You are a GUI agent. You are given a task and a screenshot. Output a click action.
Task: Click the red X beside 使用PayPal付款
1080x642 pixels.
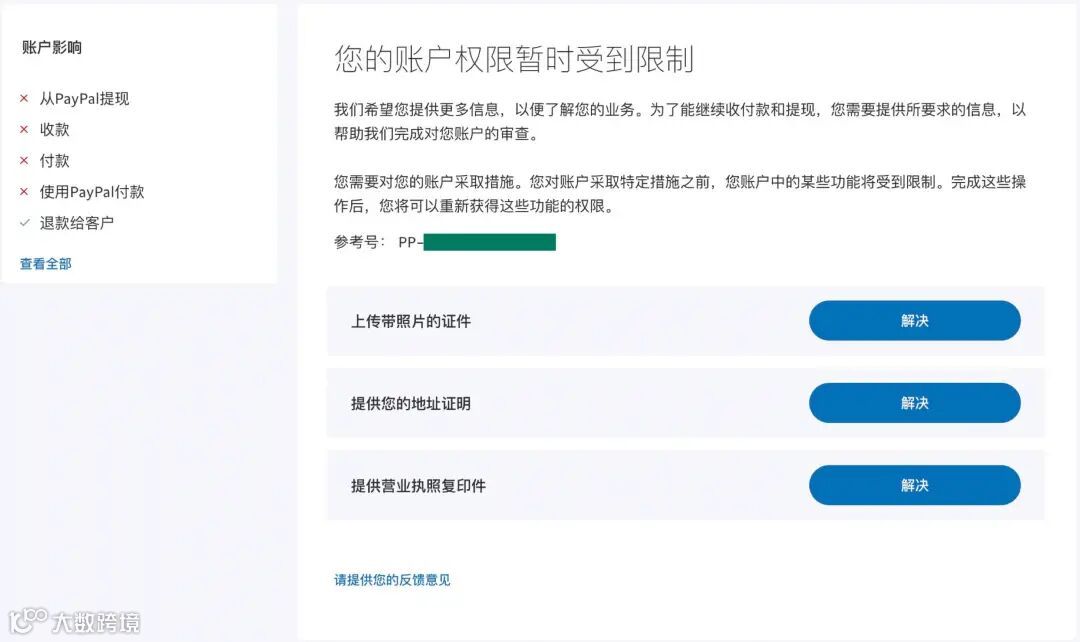(24, 192)
